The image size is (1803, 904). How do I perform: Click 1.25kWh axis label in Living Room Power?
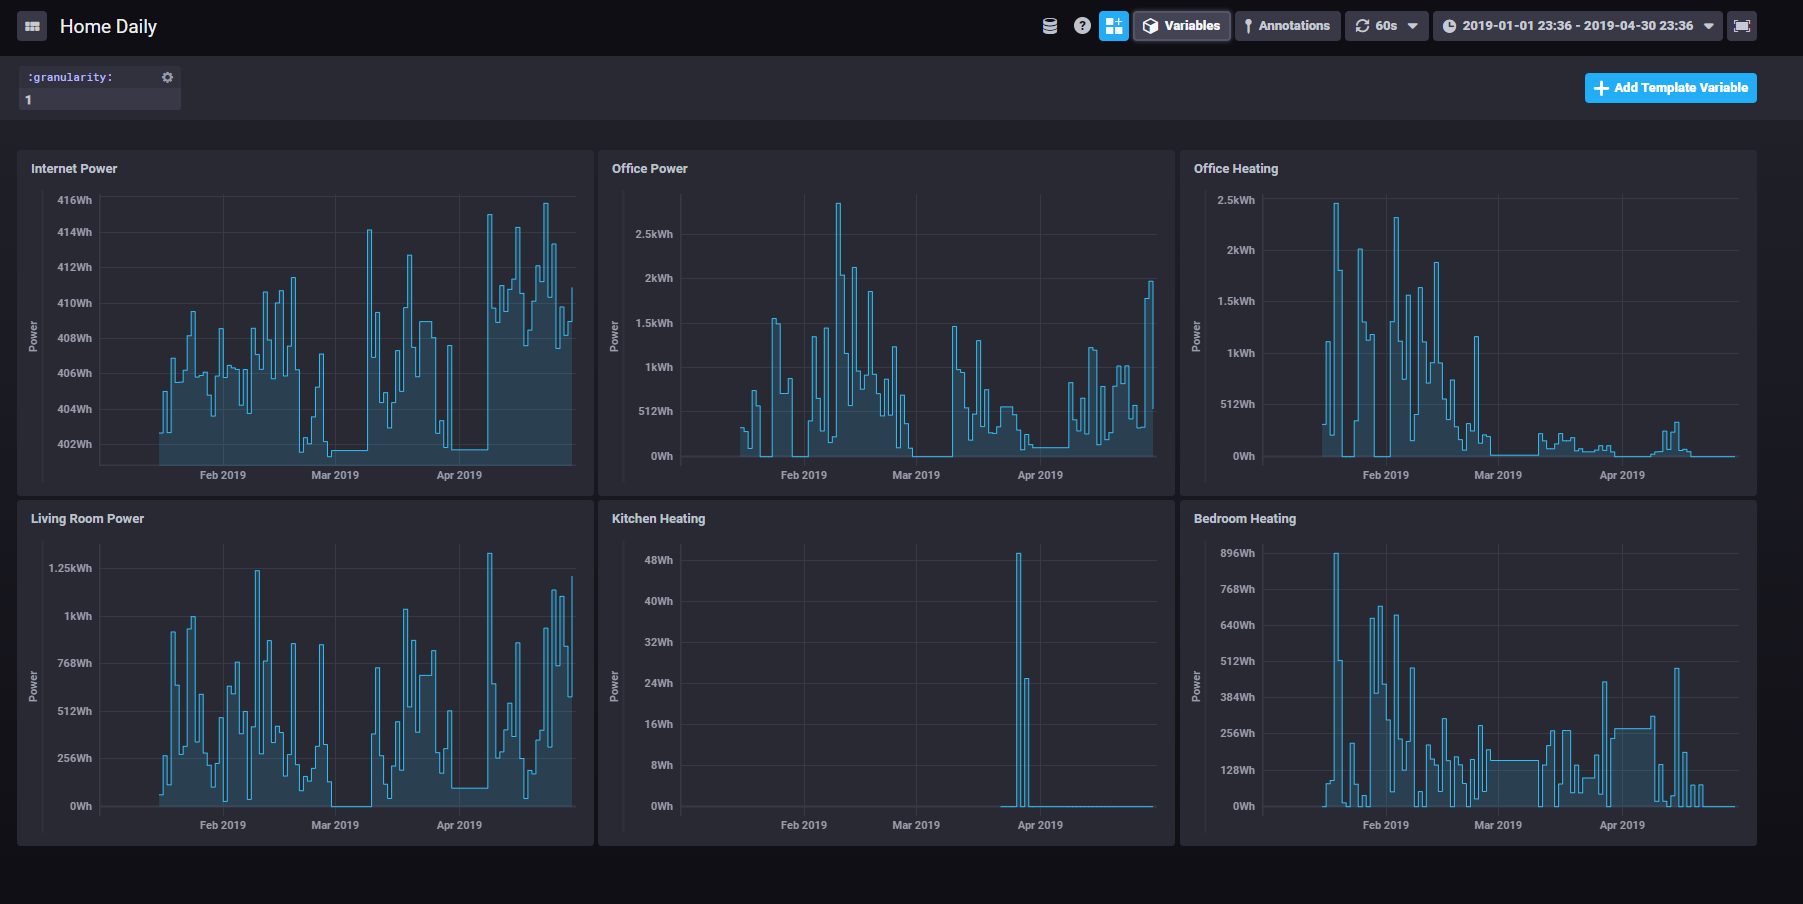coord(70,568)
